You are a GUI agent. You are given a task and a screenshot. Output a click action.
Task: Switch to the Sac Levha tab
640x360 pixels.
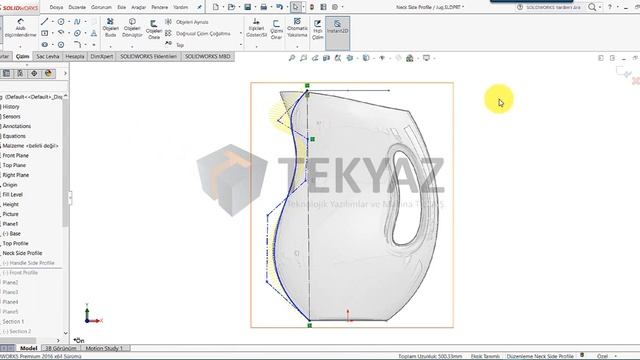[48, 56]
